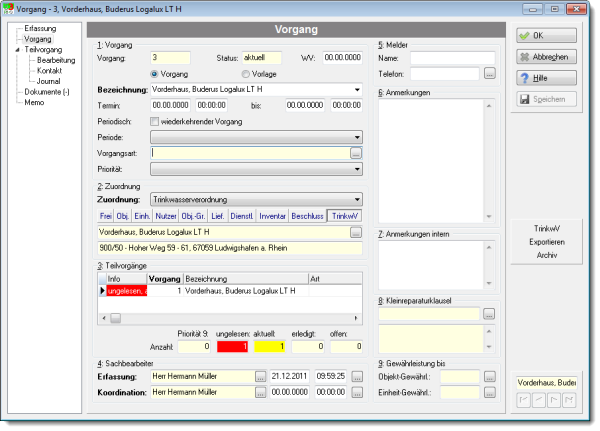Open the Kleinreparaturklausel ellipsis button

(x=489, y=314)
